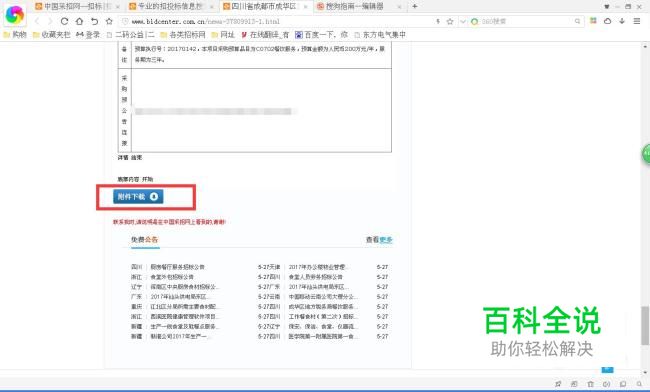This screenshot has width=650, height=392.
Task: Click the undo/restore closed tab icon
Action: [95, 21]
